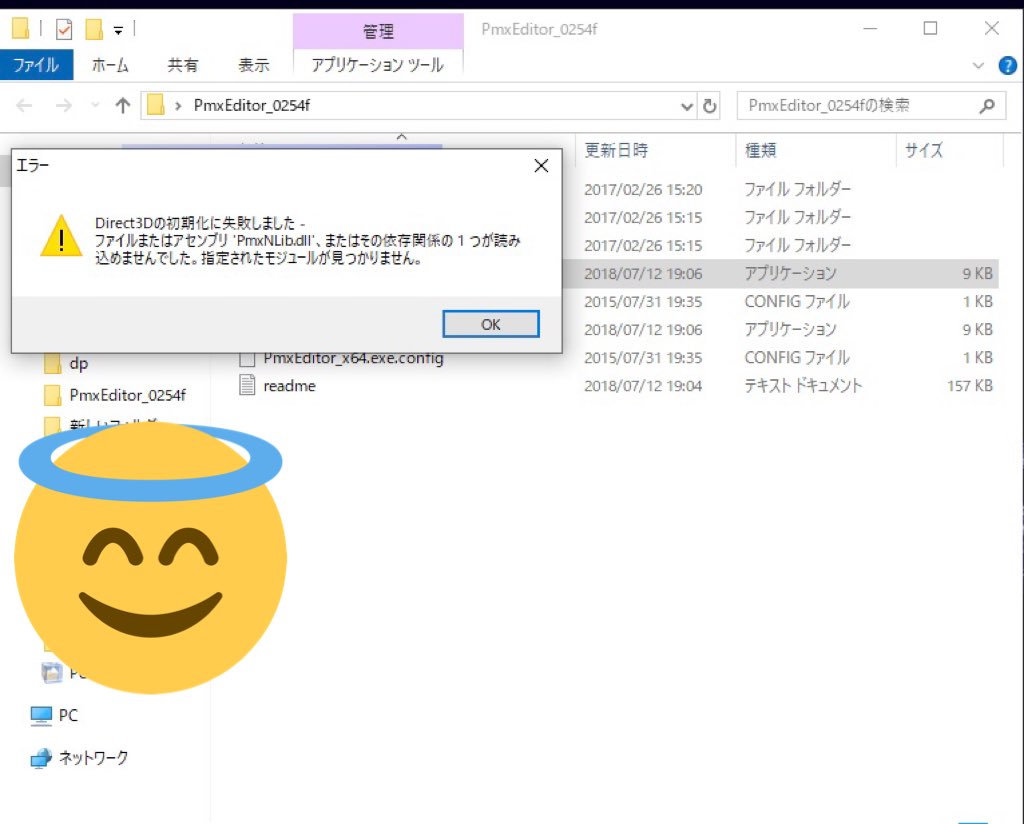Sort by the サイズ column header
Screen dimensions: 1024x824
point(923,150)
